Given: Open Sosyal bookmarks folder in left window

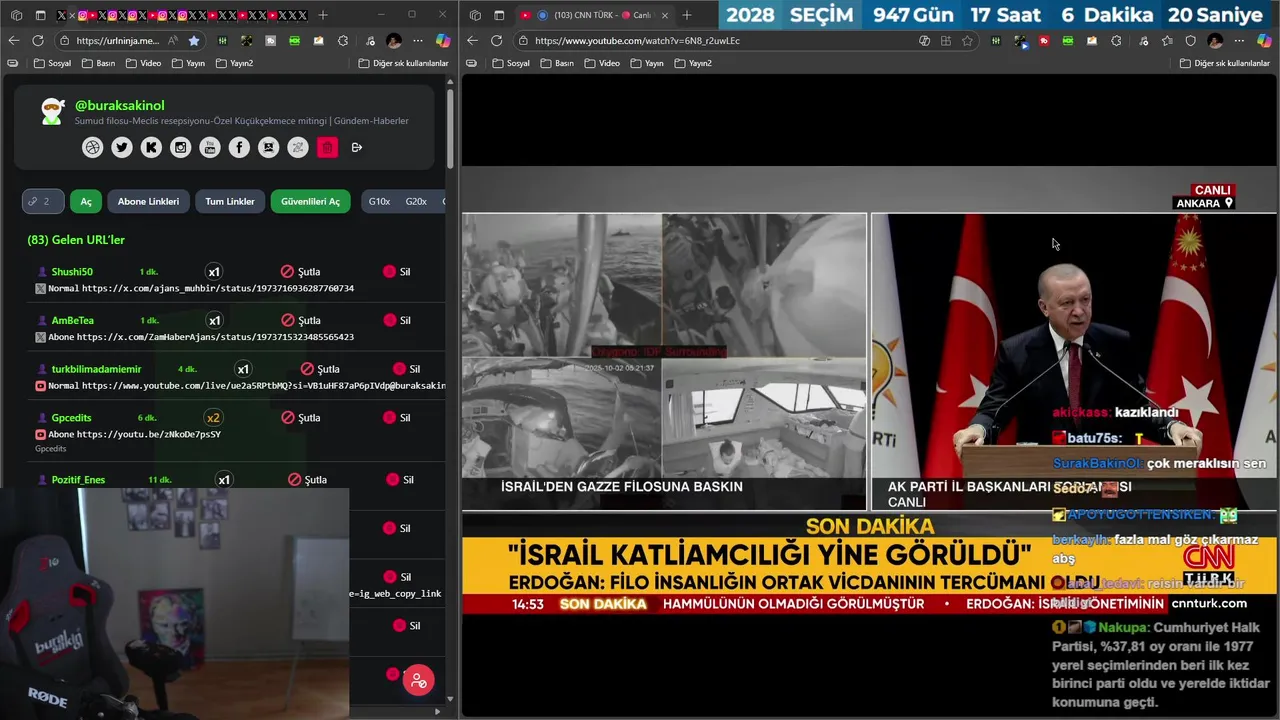Looking at the screenshot, I should coord(52,63).
